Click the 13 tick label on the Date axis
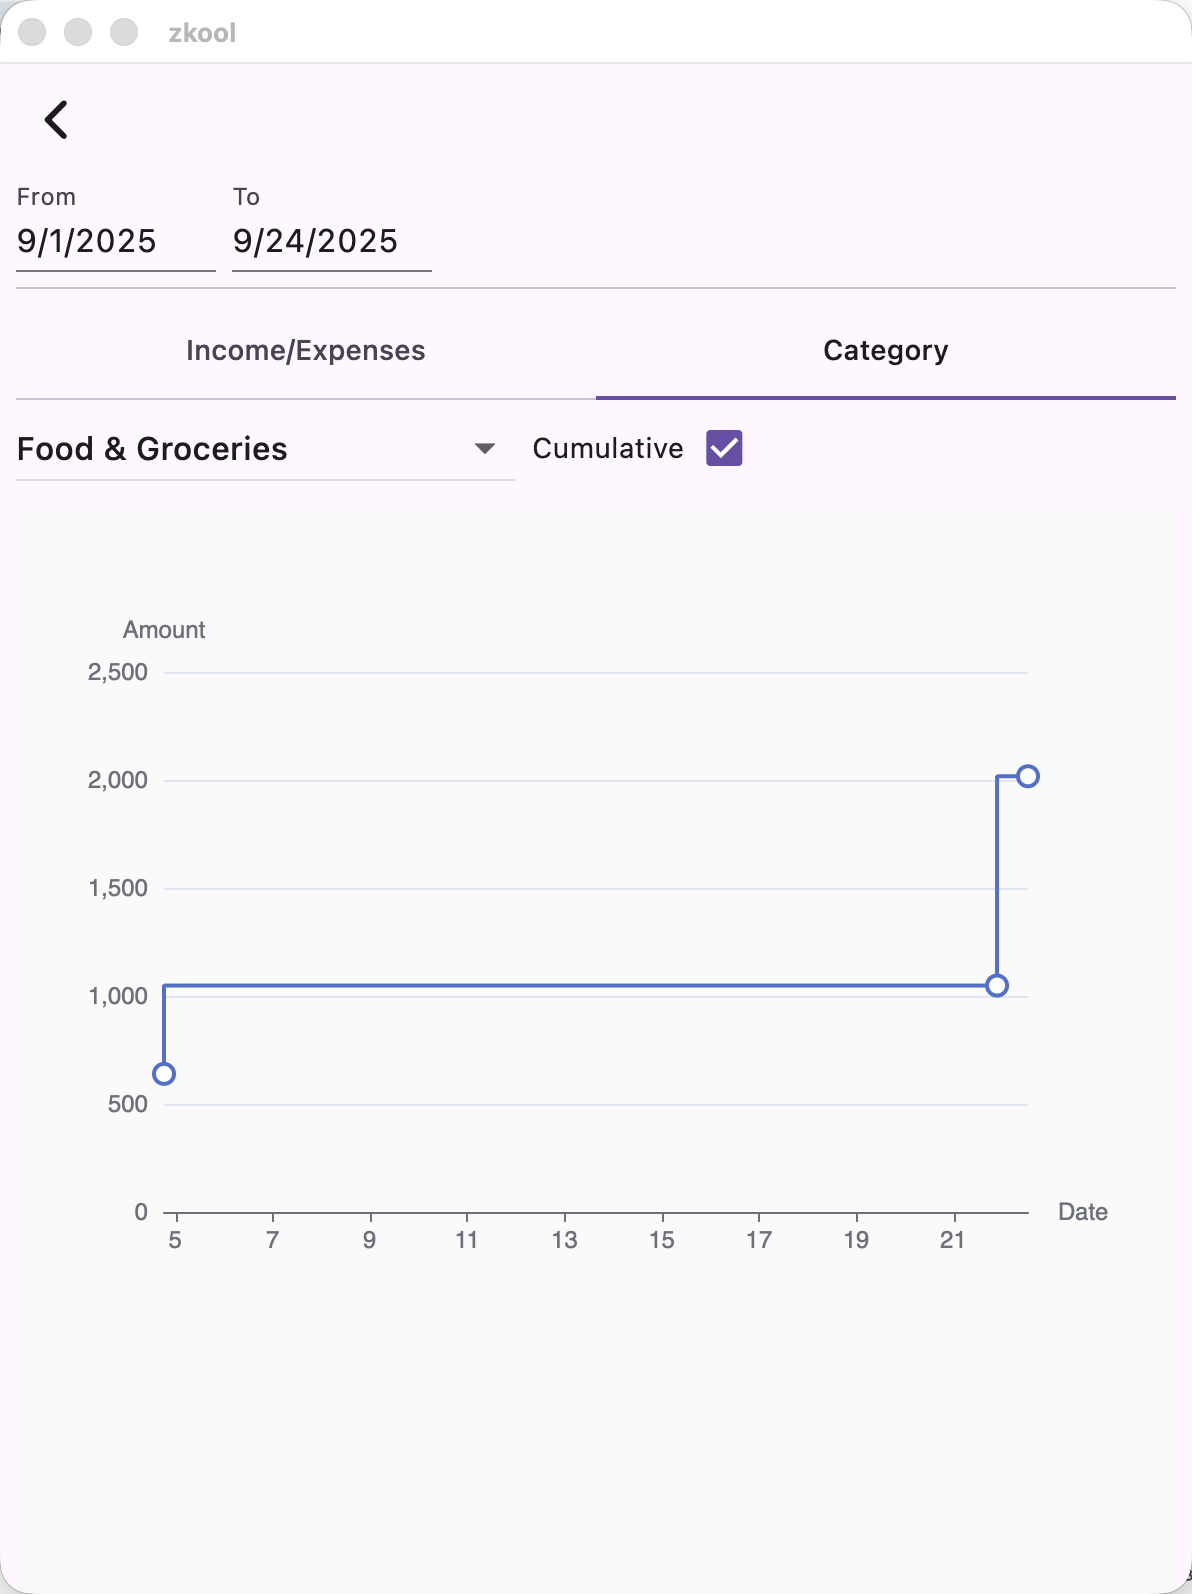Image resolution: width=1192 pixels, height=1594 pixels. coord(564,1240)
